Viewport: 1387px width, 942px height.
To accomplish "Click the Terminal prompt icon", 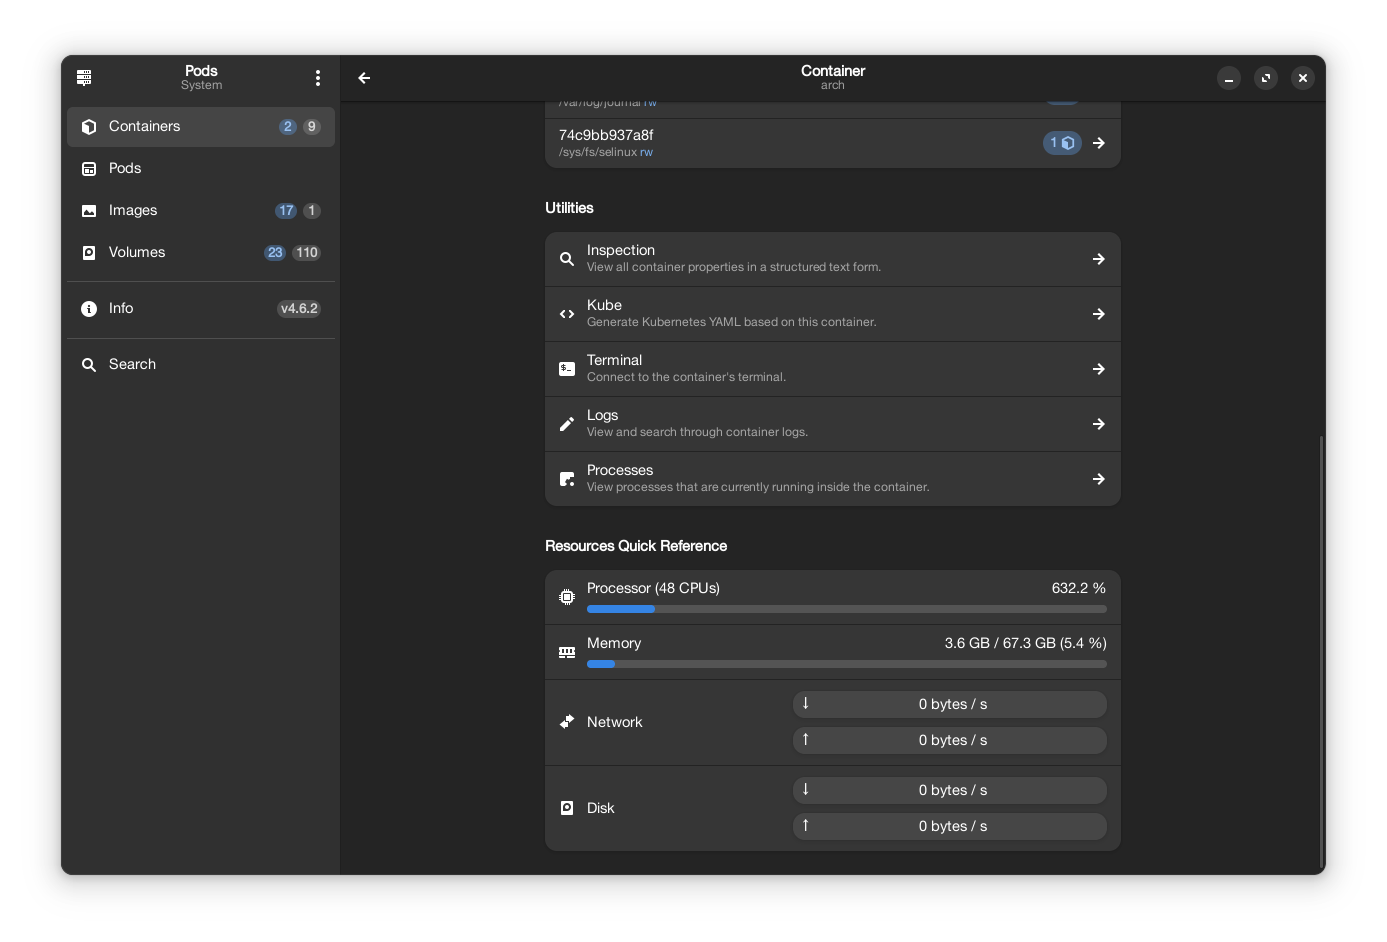I will coord(567,369).
